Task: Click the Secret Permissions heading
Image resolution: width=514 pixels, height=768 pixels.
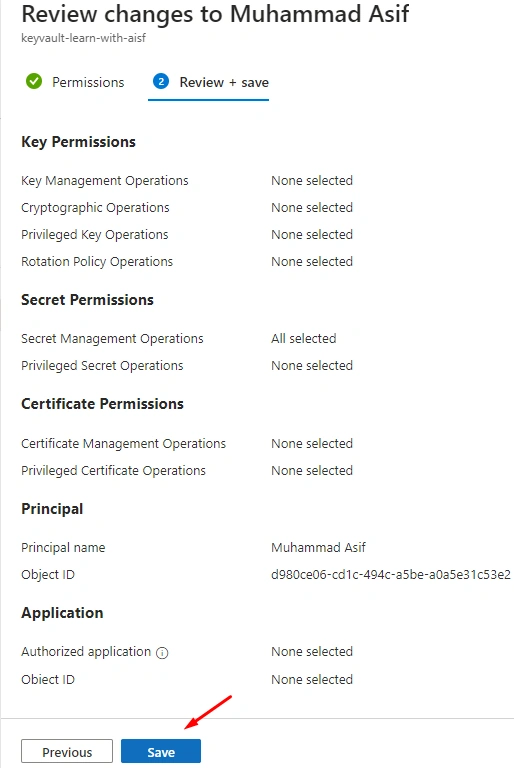Action: (87, 300)
